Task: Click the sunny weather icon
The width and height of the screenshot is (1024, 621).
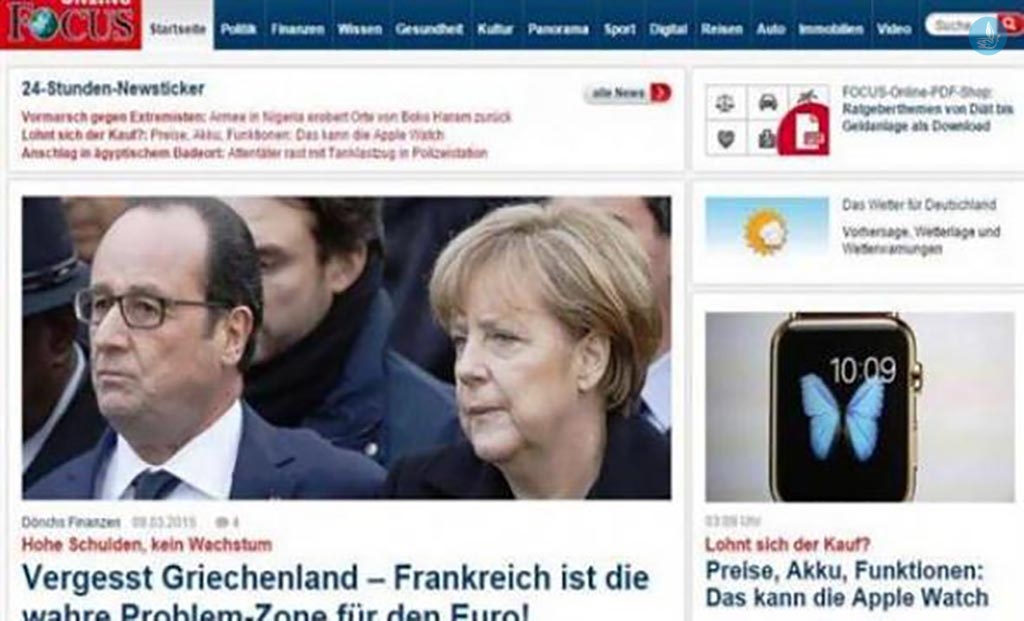Action: tap(767, 231)
